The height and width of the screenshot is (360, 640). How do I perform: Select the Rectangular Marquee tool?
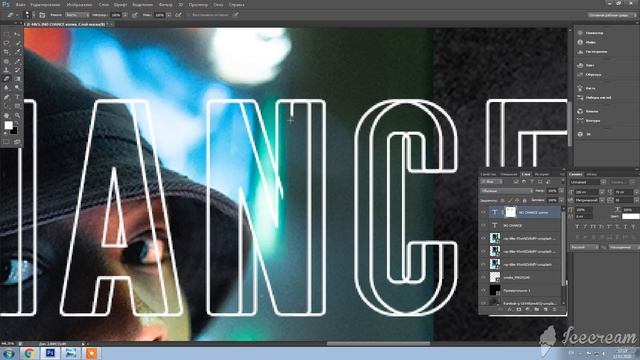click(6, 34)
